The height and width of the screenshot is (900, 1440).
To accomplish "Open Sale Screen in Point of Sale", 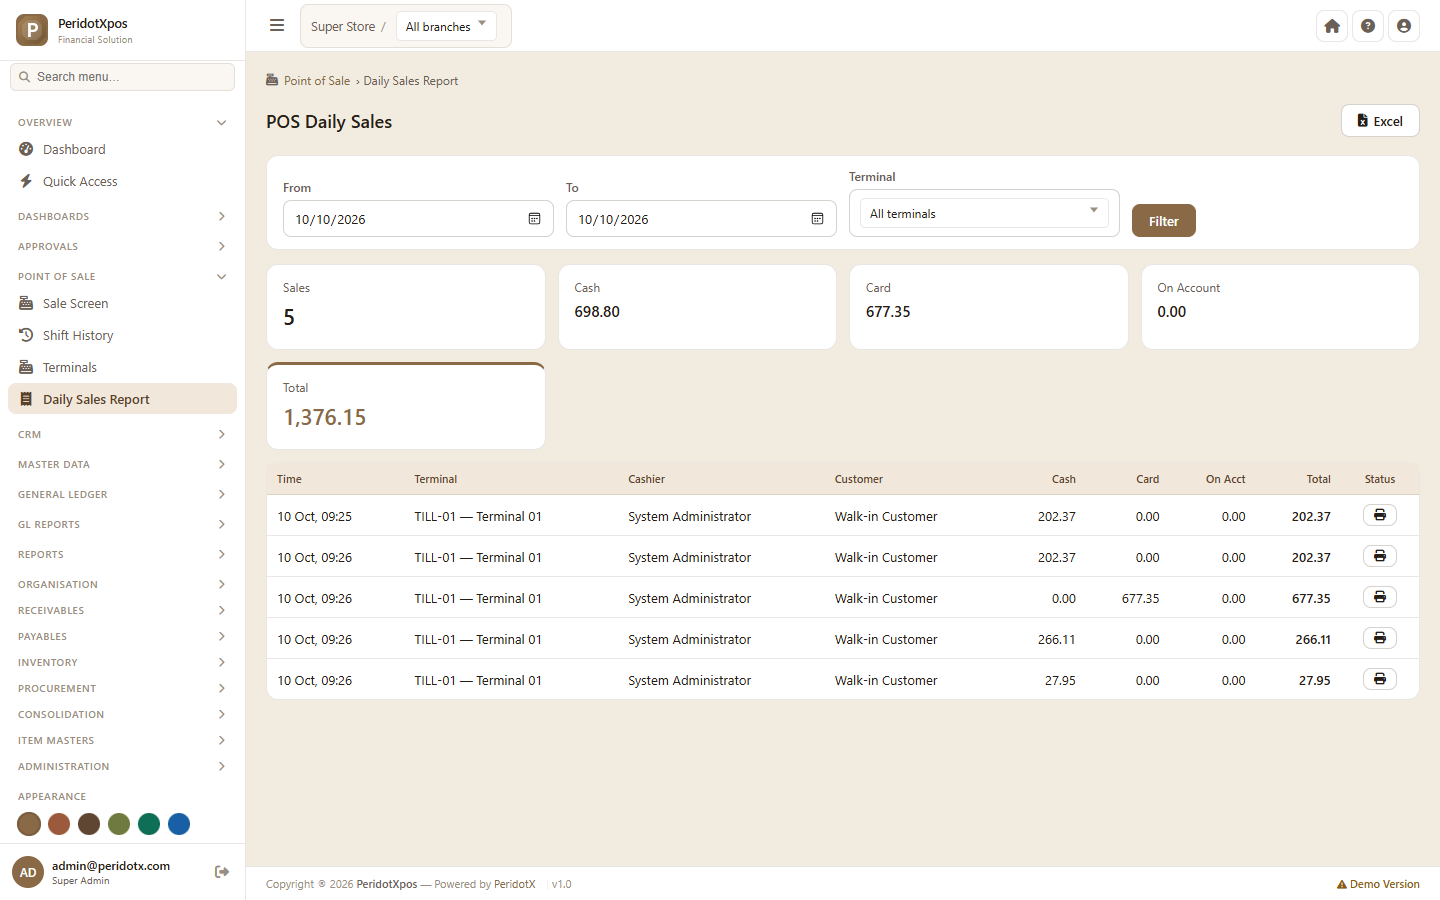I will pyautogui.click(x=122, y=303).
